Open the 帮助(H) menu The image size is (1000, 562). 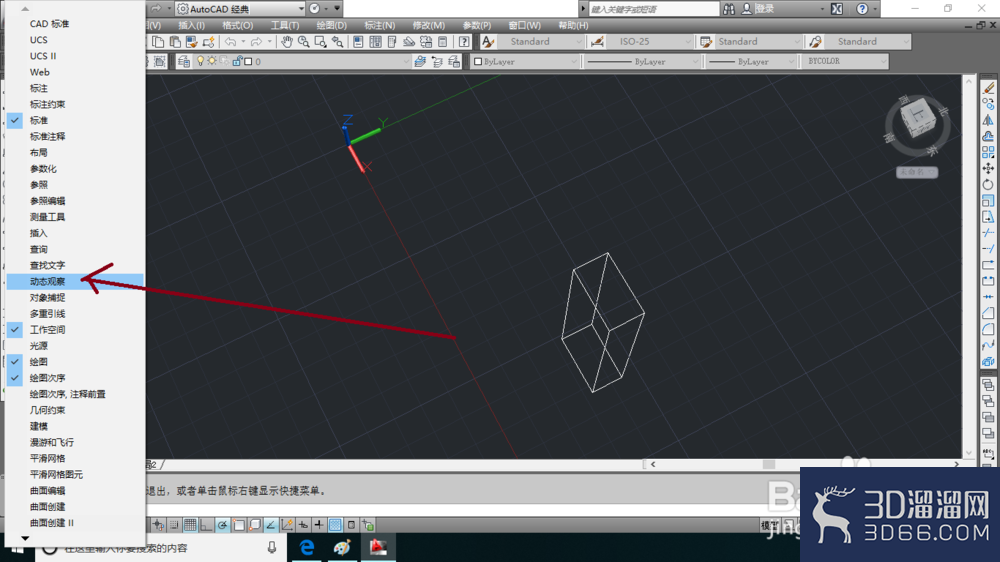coord(573,26)
